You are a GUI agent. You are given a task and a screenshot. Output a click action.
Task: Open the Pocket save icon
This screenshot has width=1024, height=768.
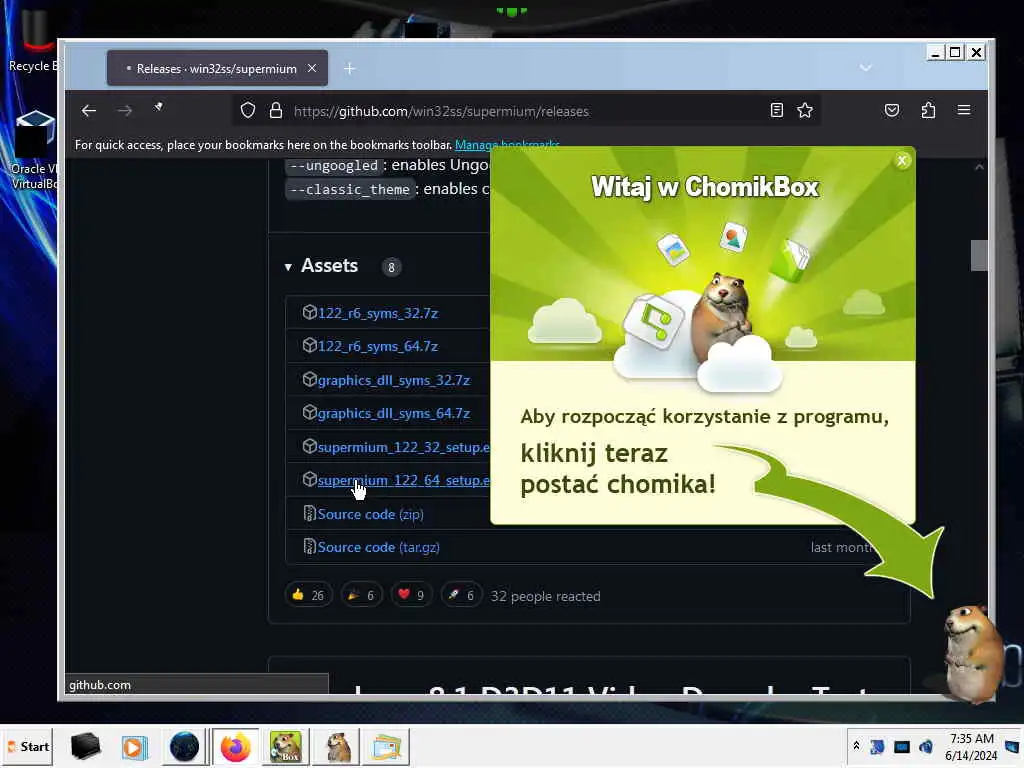coord(891,110)
